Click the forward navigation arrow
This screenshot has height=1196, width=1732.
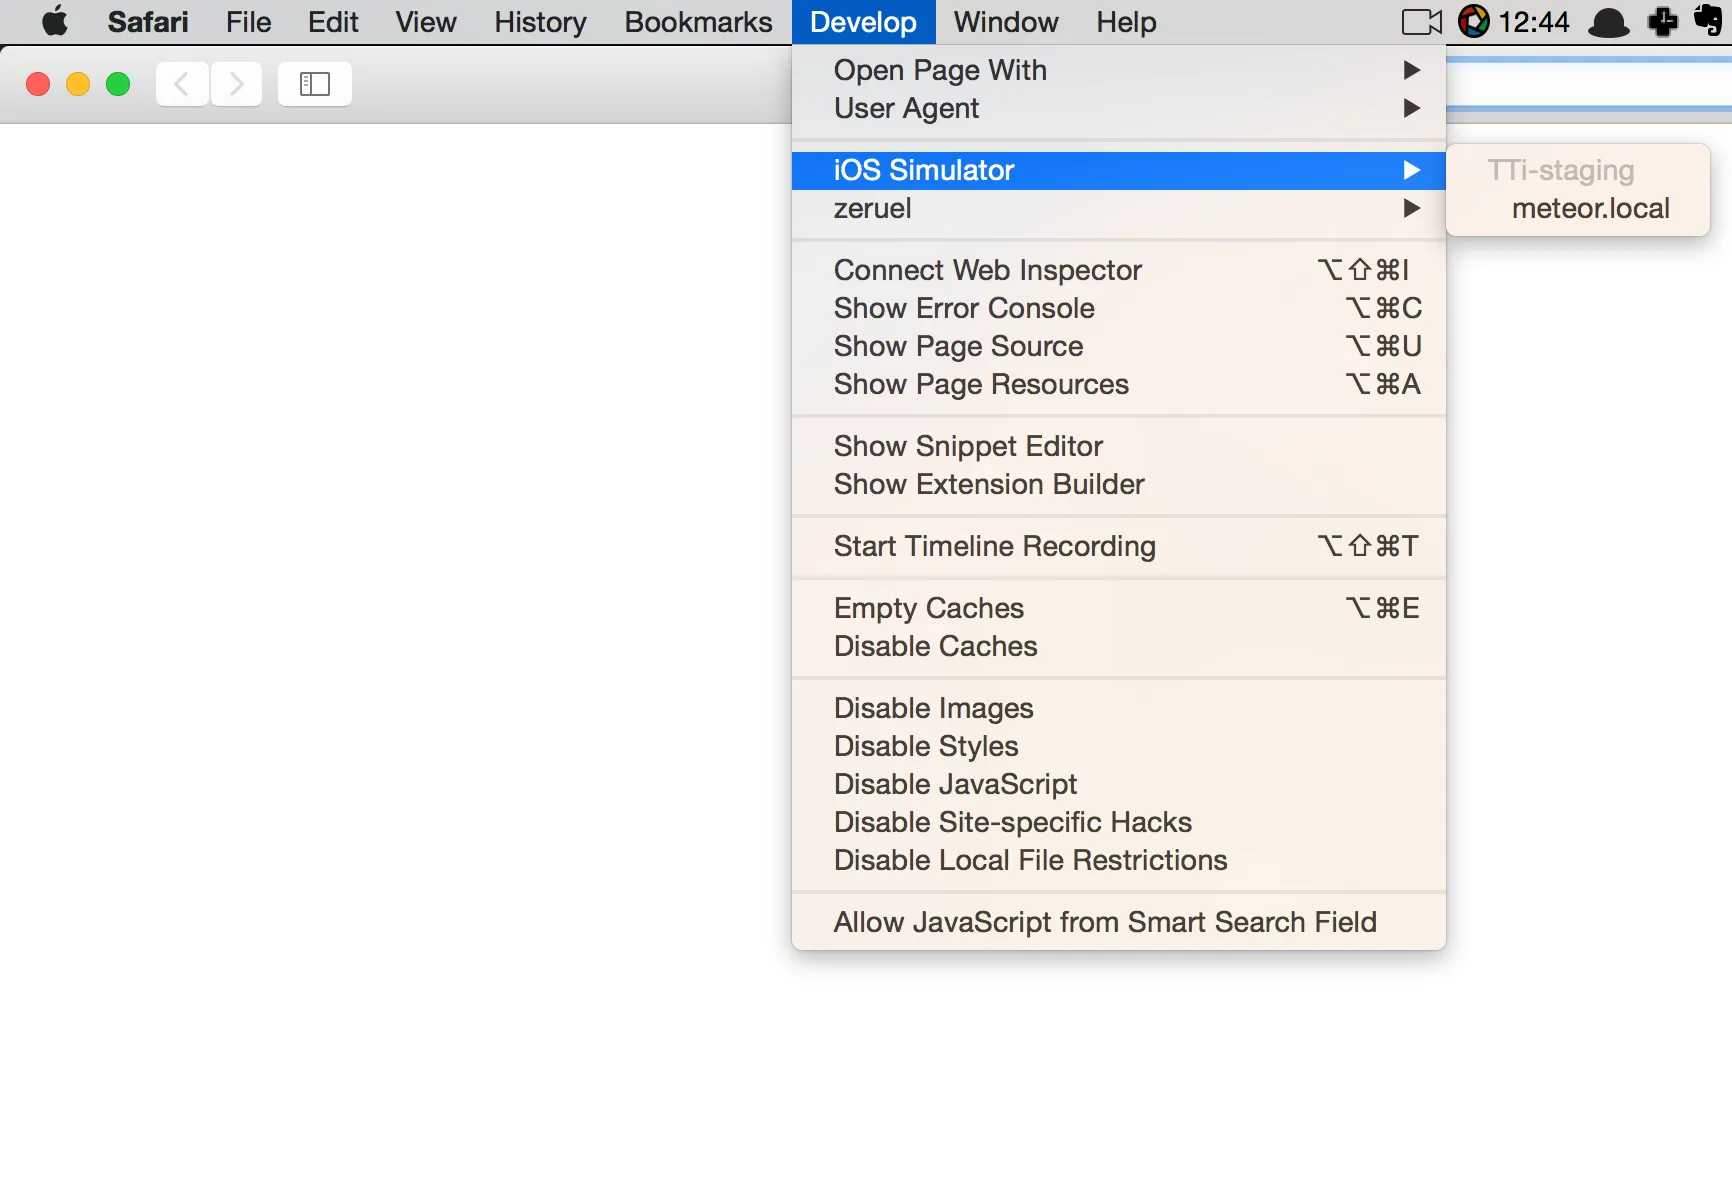pos(236,84)
